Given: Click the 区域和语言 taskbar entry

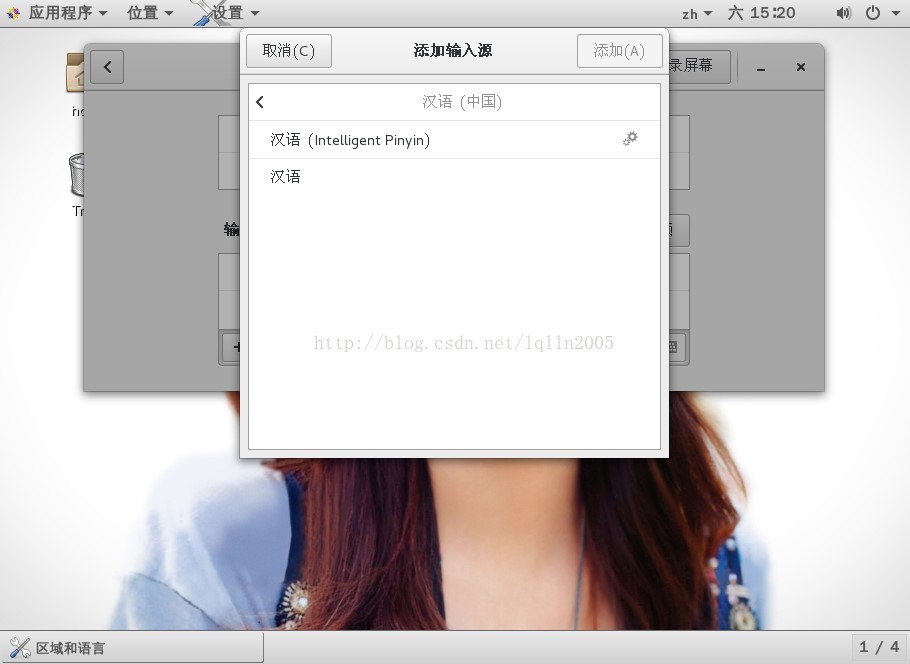Looking at the screenshot, I should [132, 648].
